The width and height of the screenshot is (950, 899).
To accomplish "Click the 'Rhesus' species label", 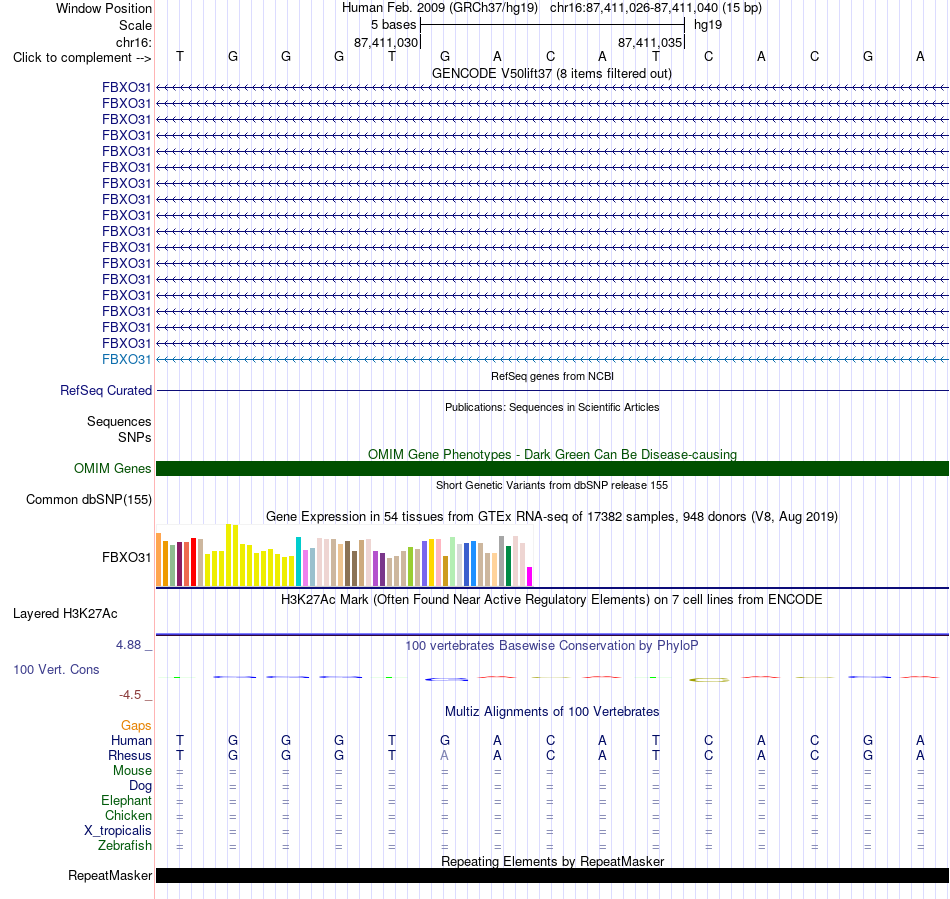I will (130, 755).
